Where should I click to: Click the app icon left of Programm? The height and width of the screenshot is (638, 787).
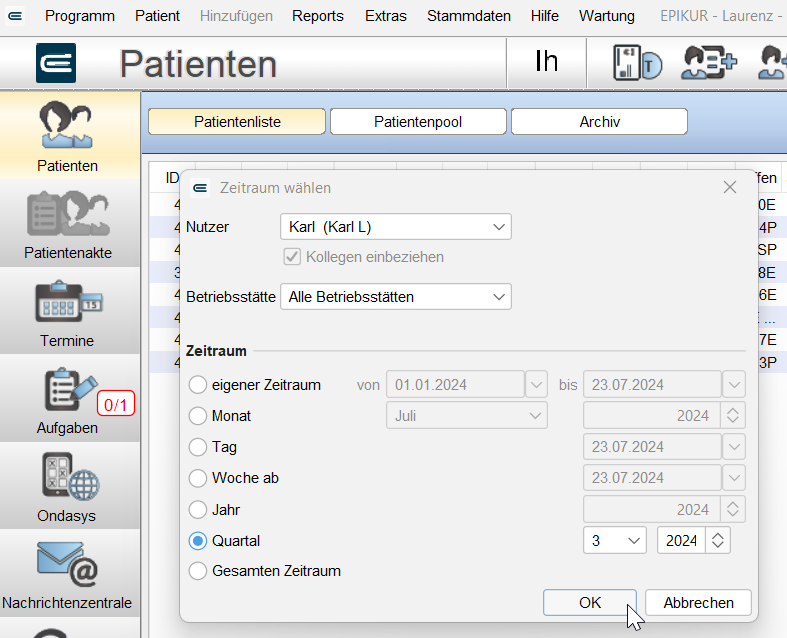point(15,16)
